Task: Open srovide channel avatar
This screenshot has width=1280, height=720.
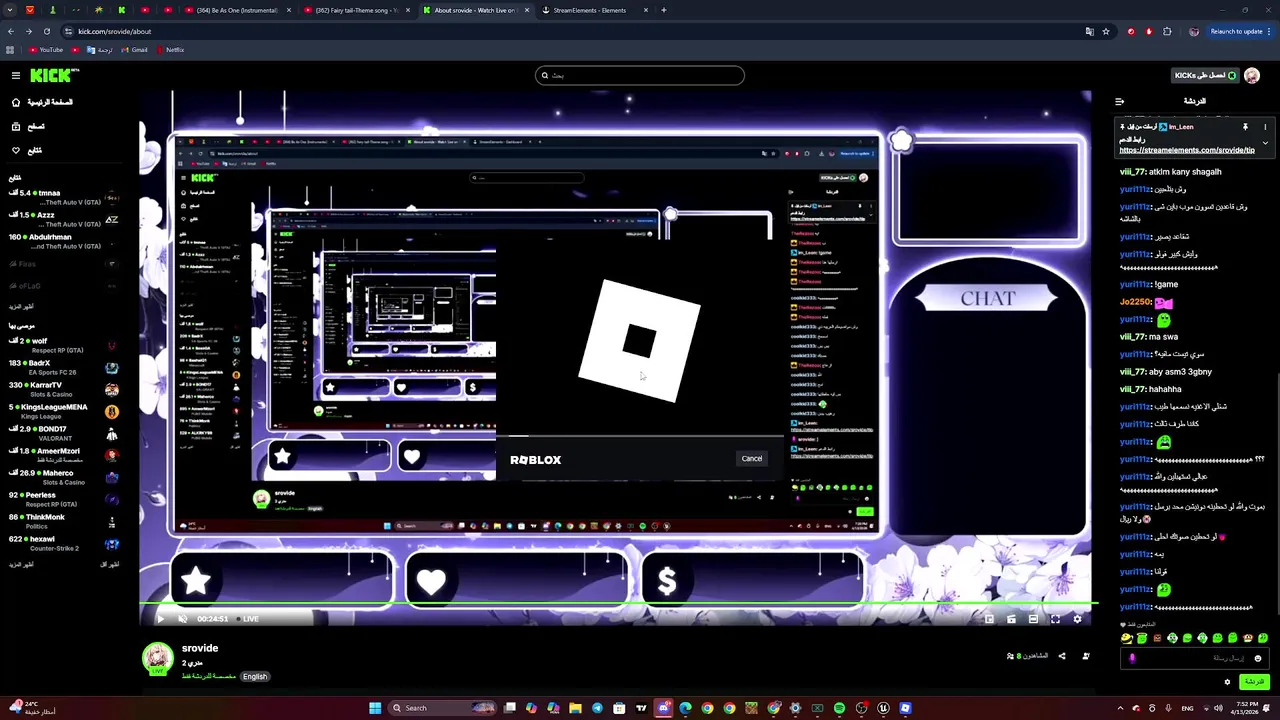Action: 158,657
